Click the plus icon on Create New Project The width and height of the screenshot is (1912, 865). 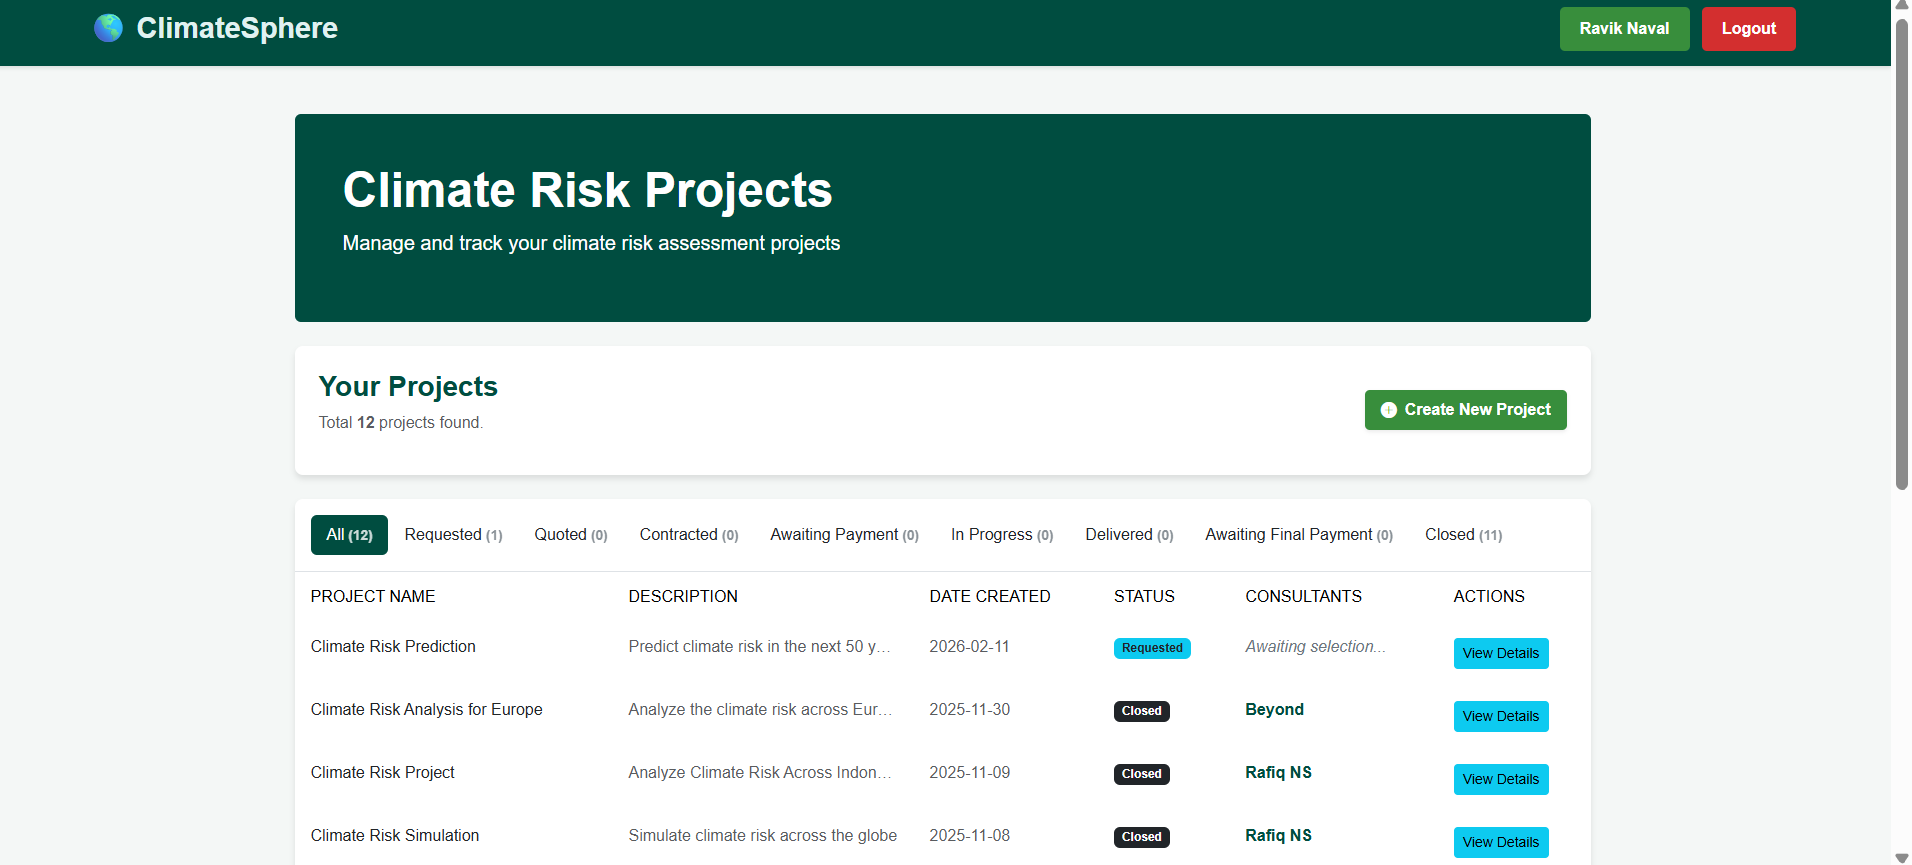click(1388, 410)
